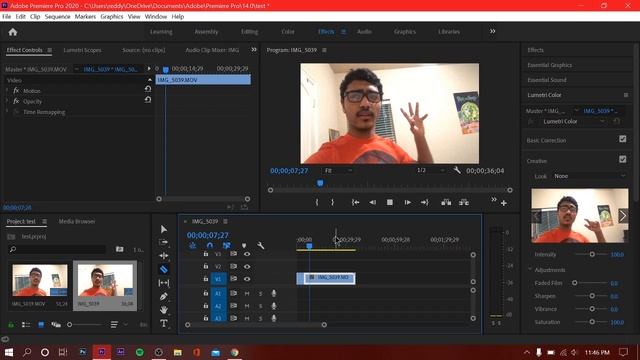Show hidden source panel tabs chevron
640x360 pixels.
[254, 49]
